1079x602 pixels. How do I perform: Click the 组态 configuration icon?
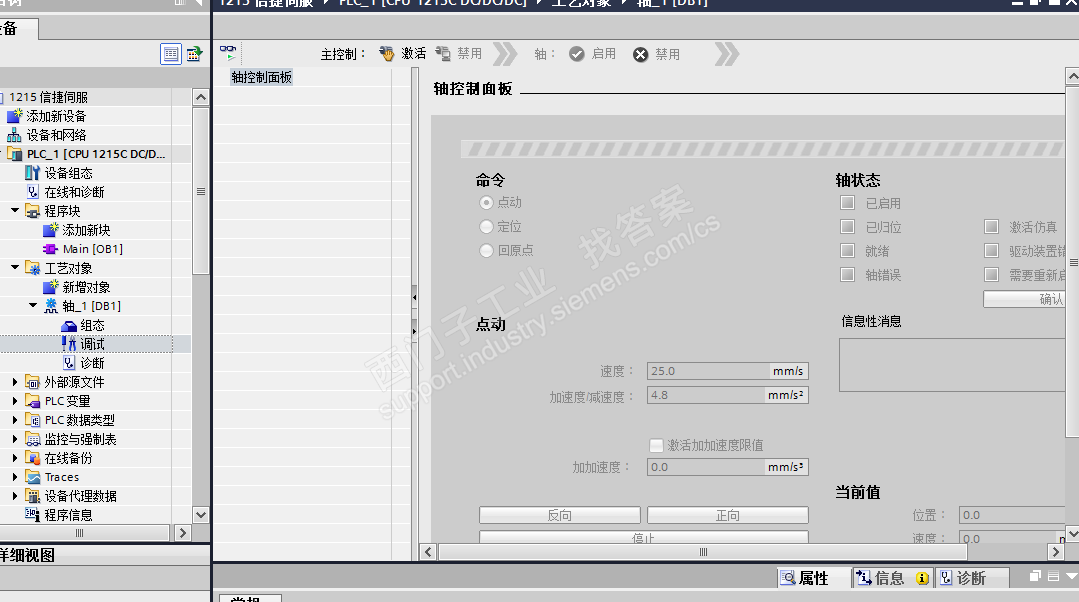(69, 325)
